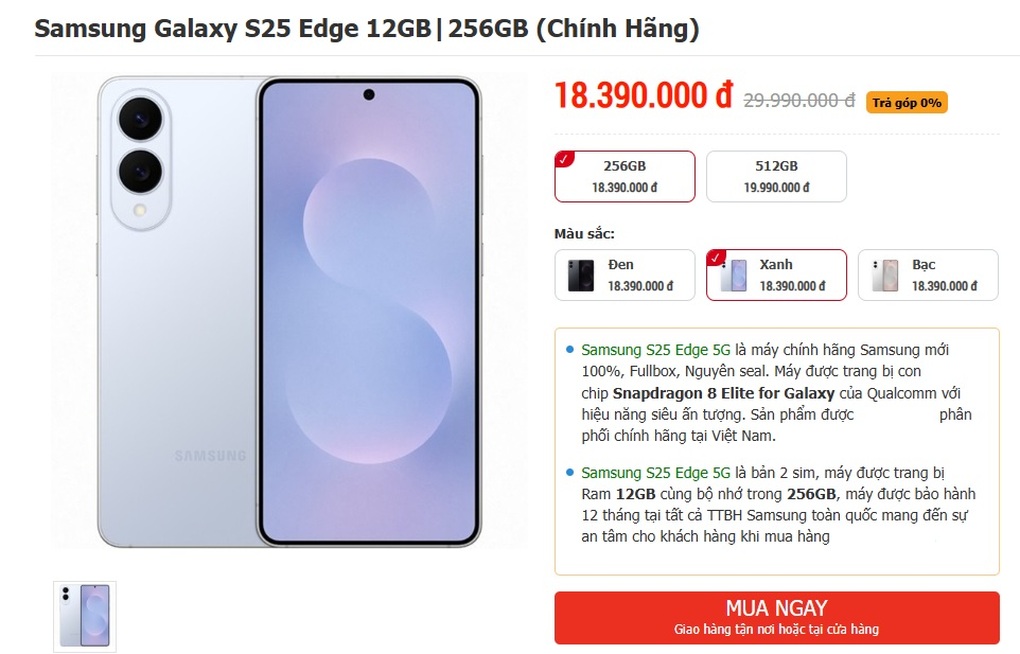Image resolution: width=1020 pixels, height=654 pixels.
Task: Click the Trả góp 0% badge
Action: pos(904,101)
